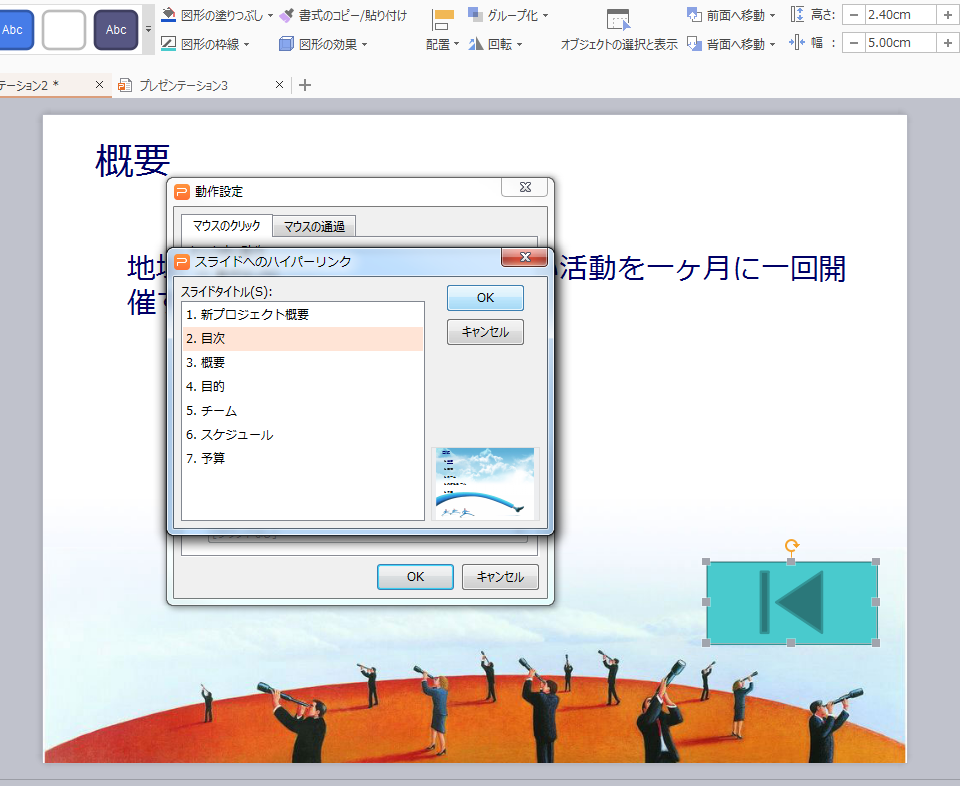The image size is (960, 786).
Task: Open the グループ化 dropdown arrow
Action: (x=546, y=16)
